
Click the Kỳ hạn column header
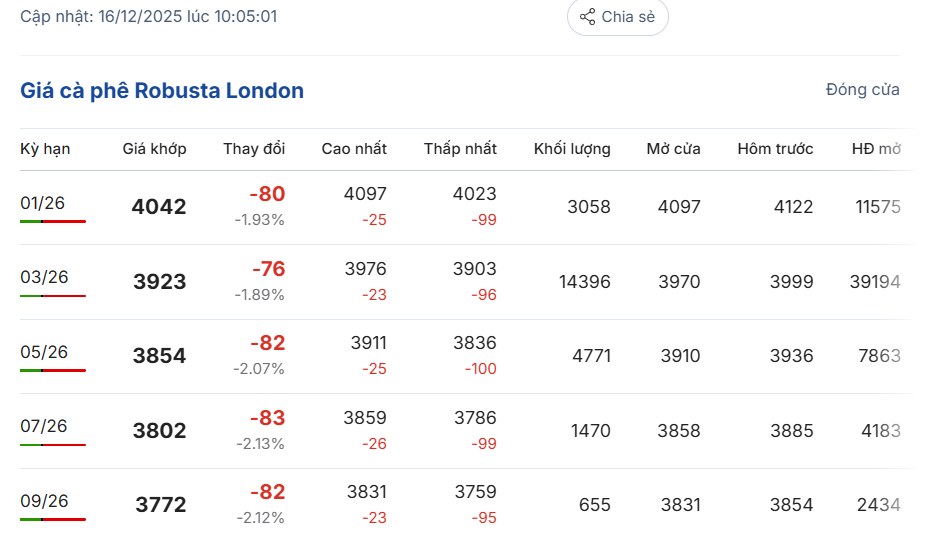coord(45,149)
